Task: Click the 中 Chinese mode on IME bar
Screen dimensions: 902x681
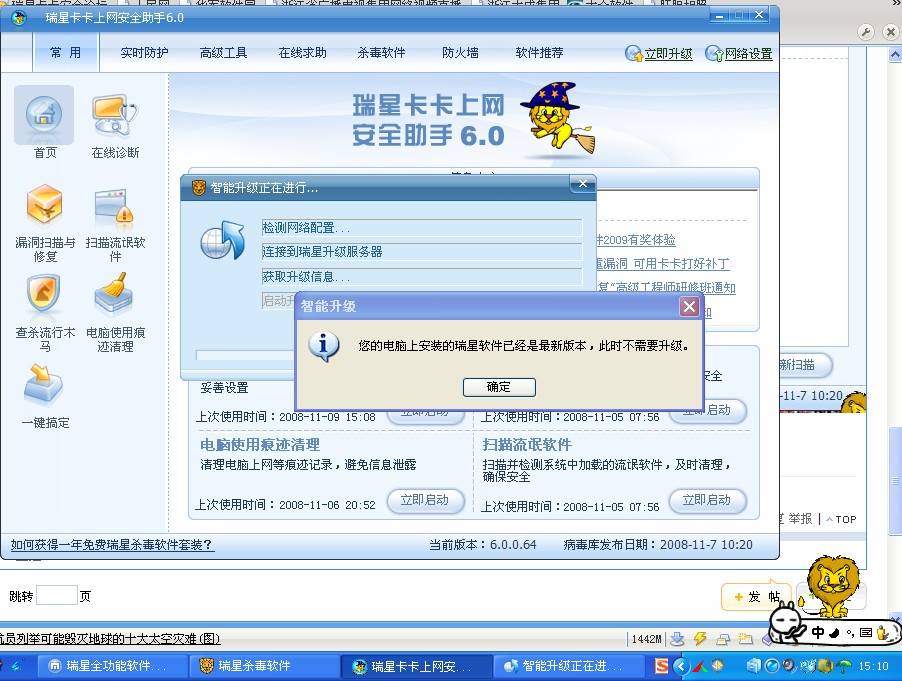Action: coord(818,633)
